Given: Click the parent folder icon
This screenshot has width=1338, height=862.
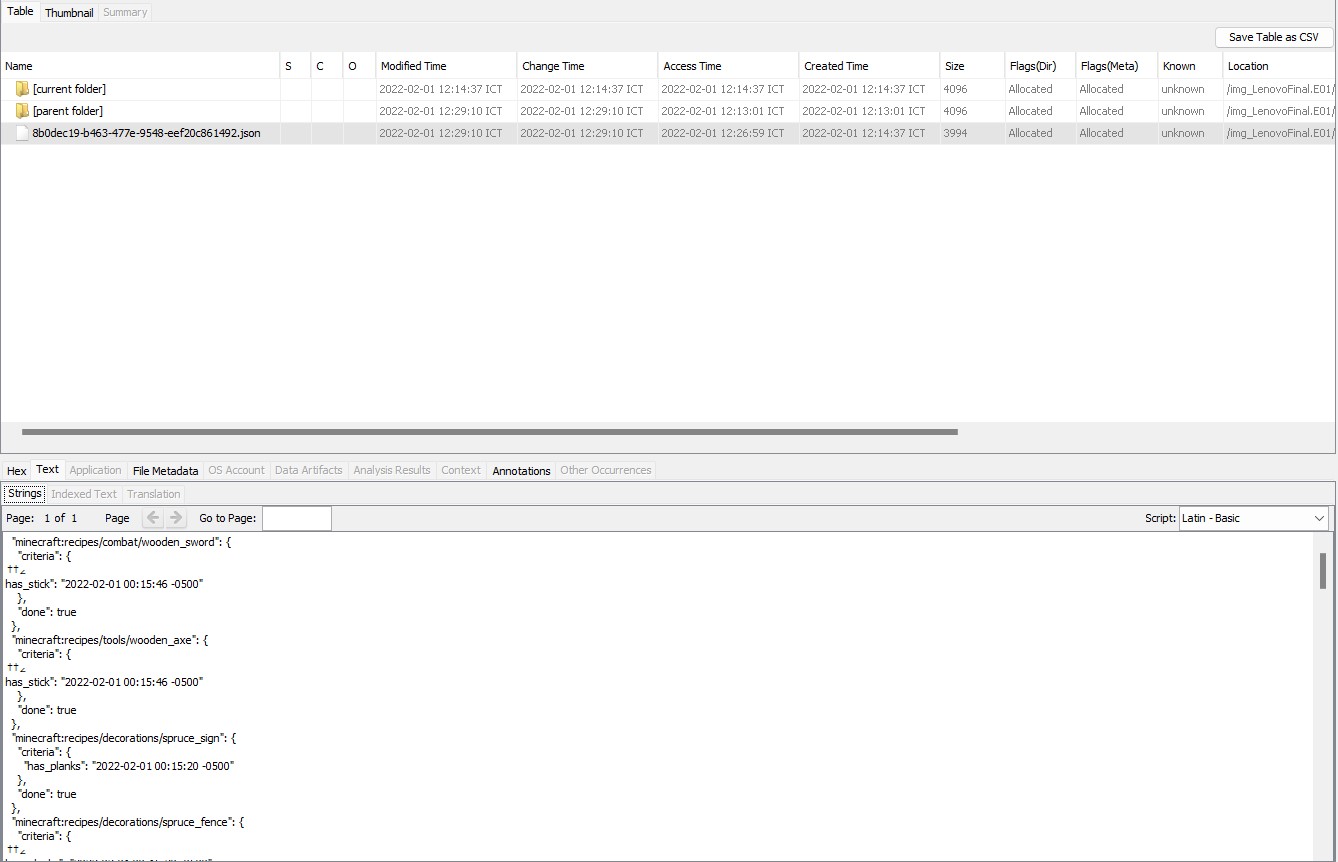Looking at the screenshot, I should point(22,111).
